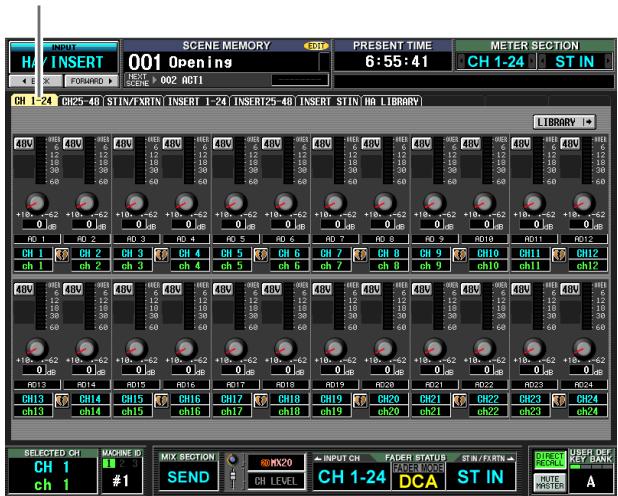Image resolution: width=618 pixels, height=496 pixels.
Task: Click the CH10 channel name box
Action: (x=488, y=253)
